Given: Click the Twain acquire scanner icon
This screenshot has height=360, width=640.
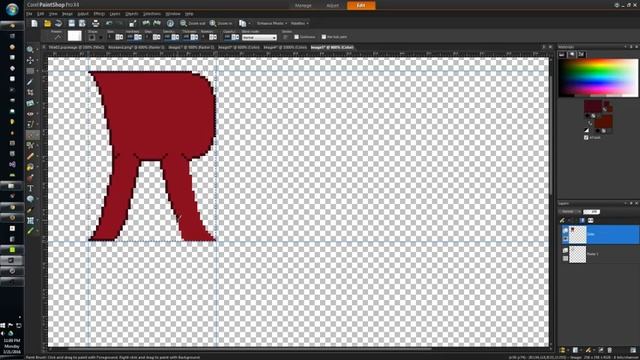Looking at the screenshot, I should click(59, 23).
